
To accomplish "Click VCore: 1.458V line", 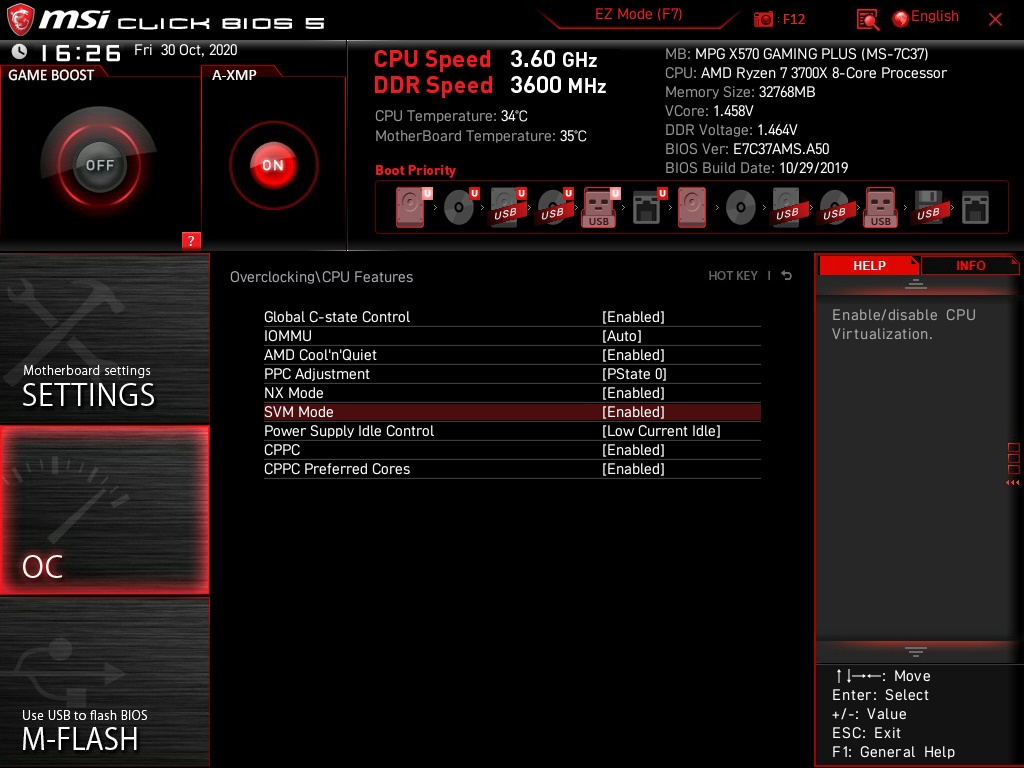I will tap(709, 111).
